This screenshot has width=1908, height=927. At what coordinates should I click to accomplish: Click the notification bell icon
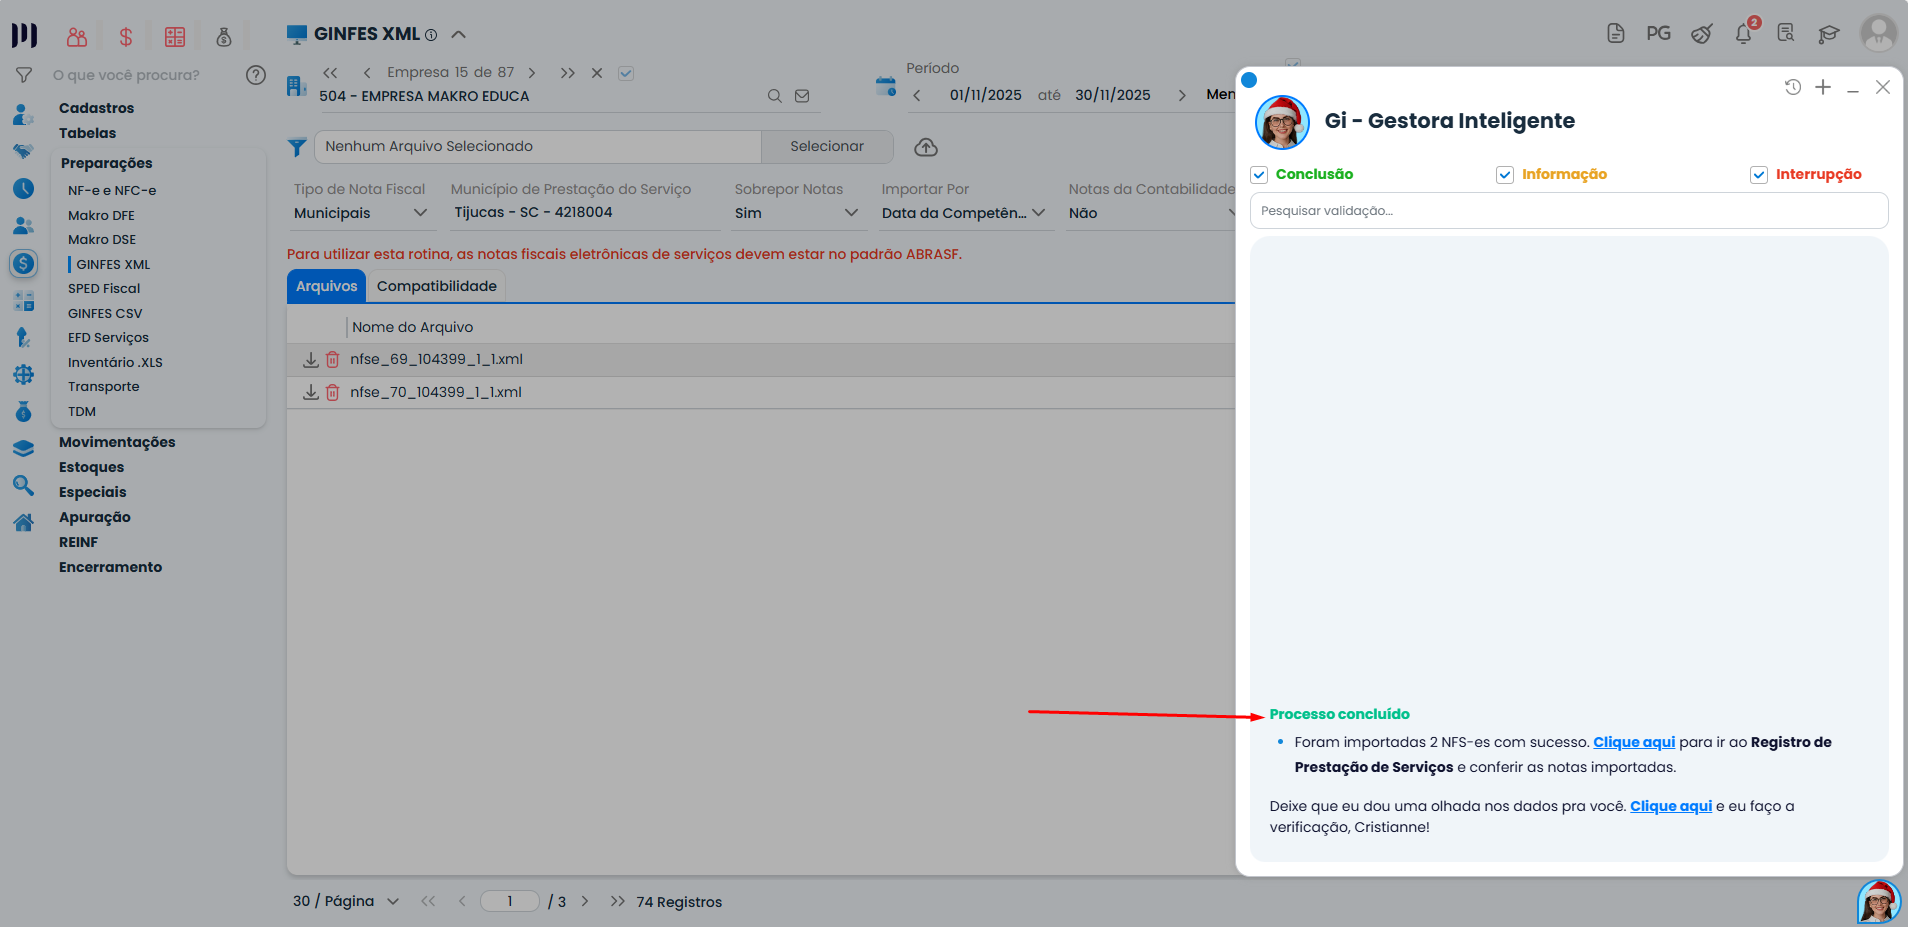1743,33
